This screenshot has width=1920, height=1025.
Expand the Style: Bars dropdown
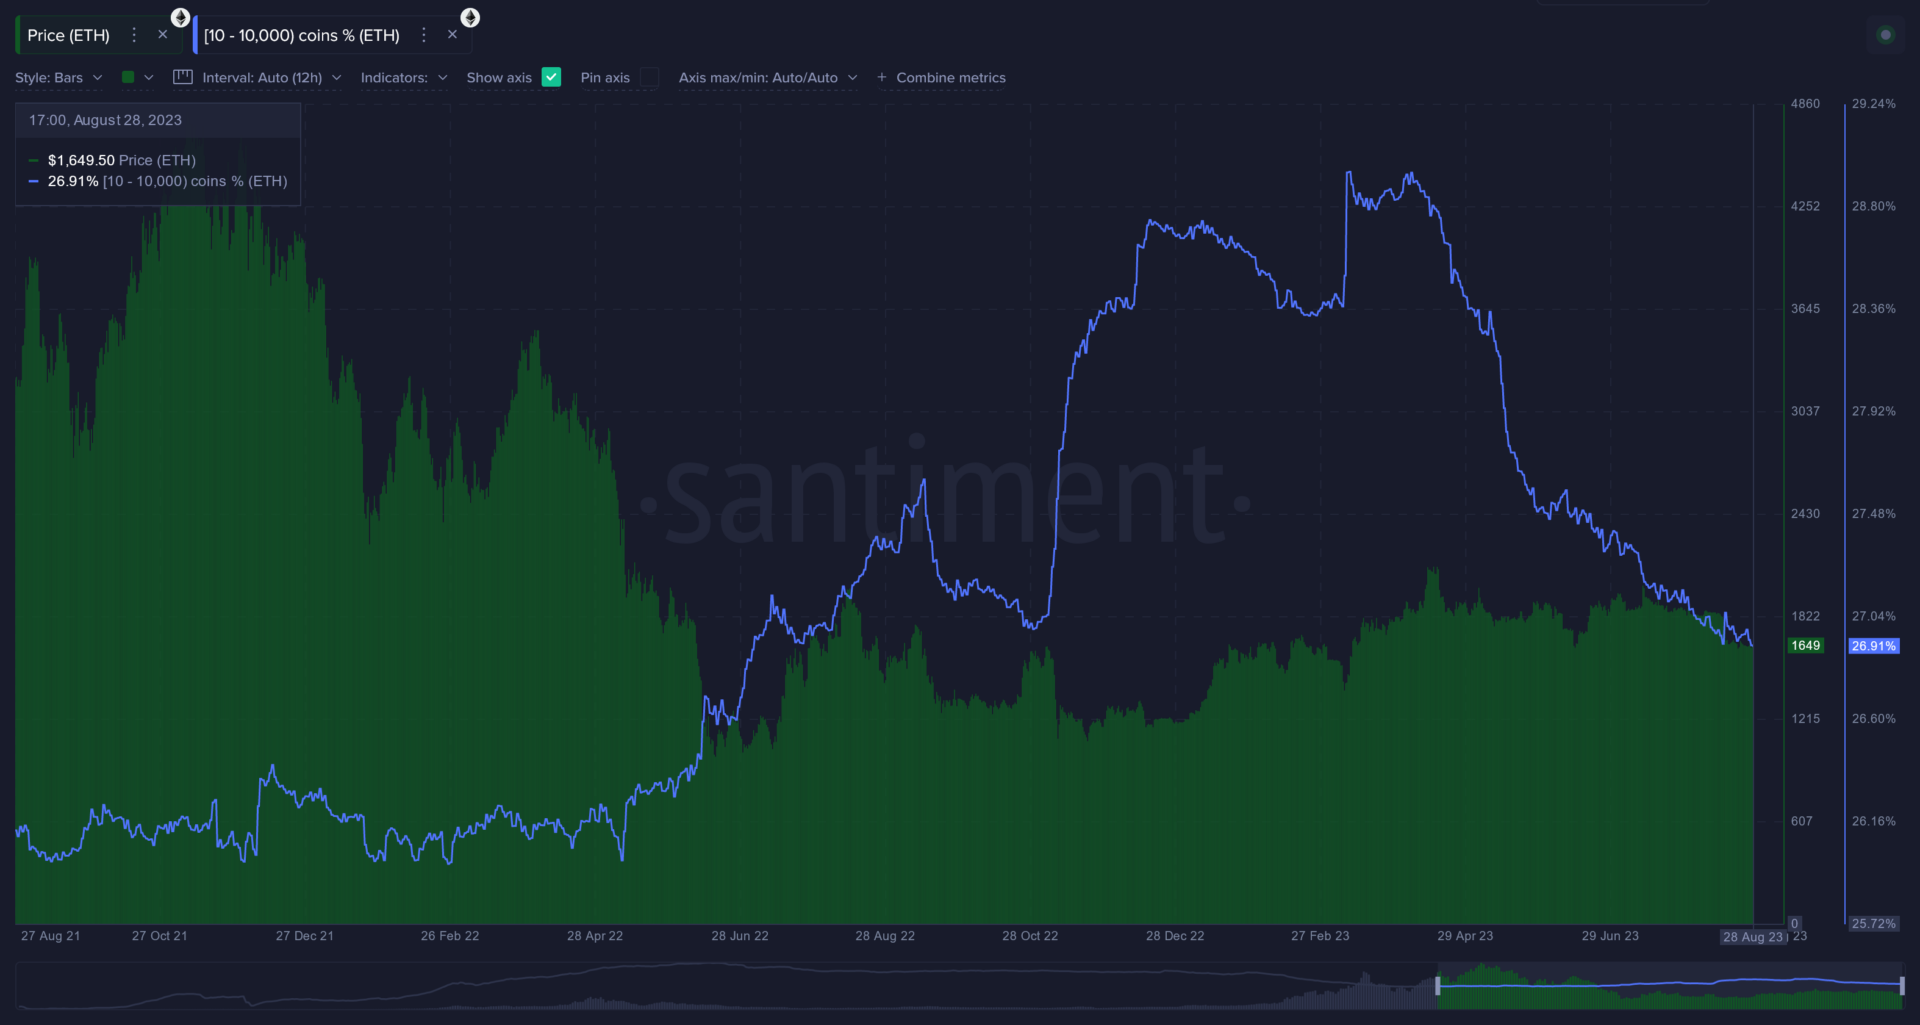click(x=58, y=78)
